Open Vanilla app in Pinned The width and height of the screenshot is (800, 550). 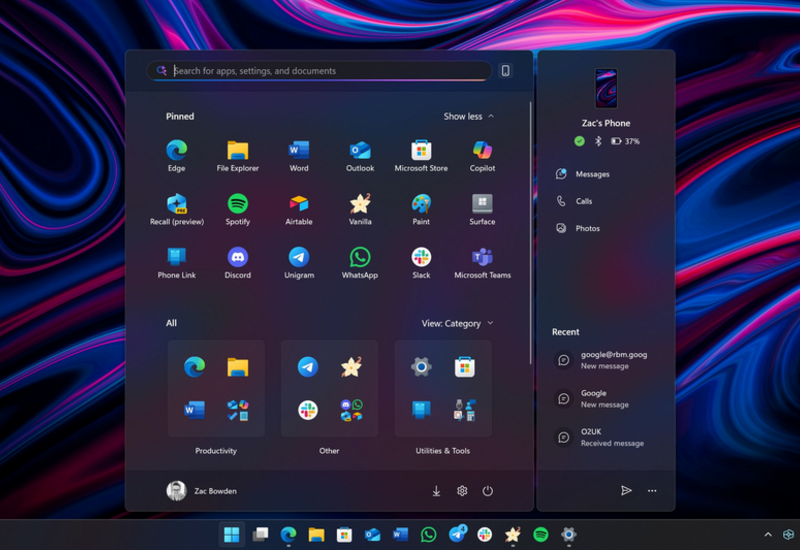point(360,209)
